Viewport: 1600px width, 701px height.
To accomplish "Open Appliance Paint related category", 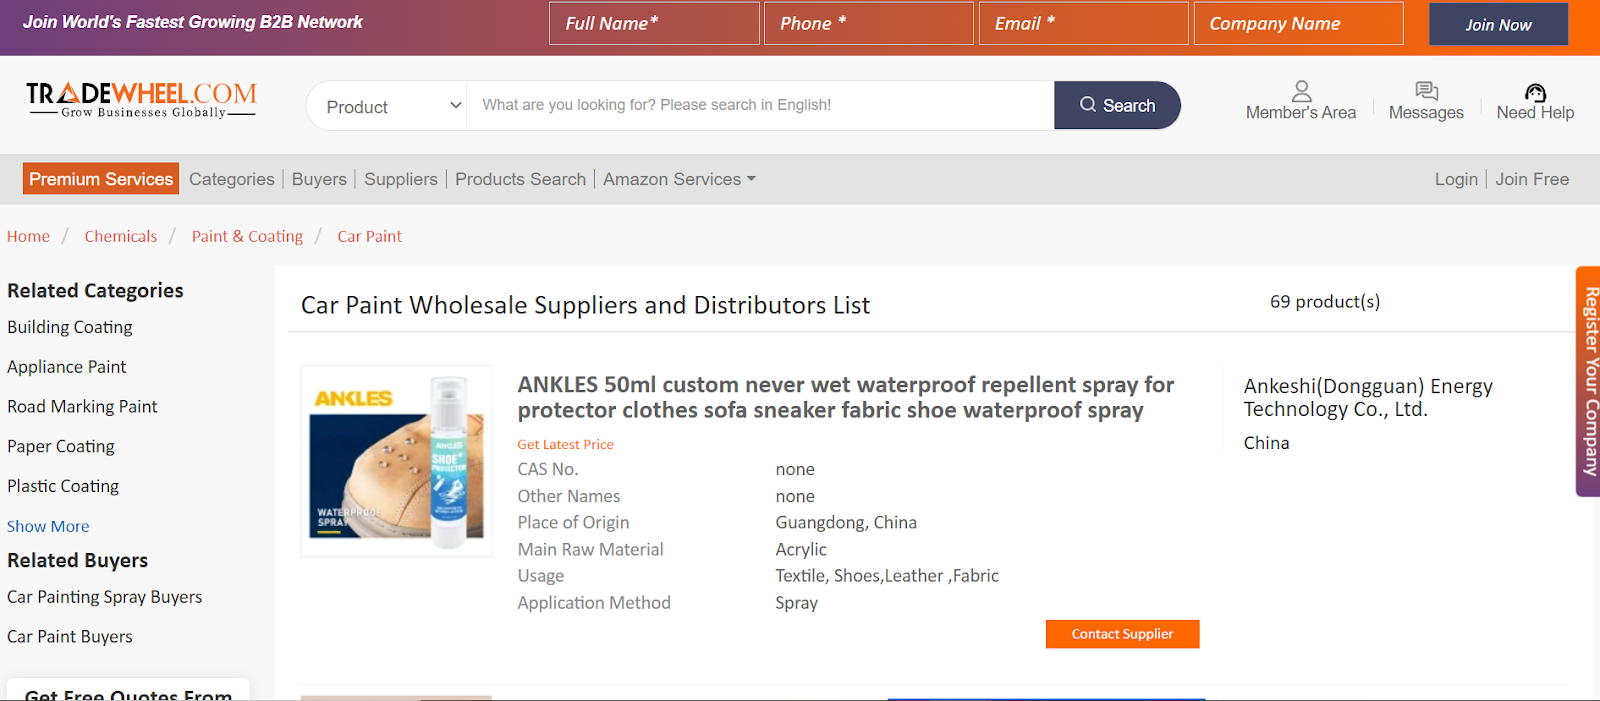I will coord(67,367).
